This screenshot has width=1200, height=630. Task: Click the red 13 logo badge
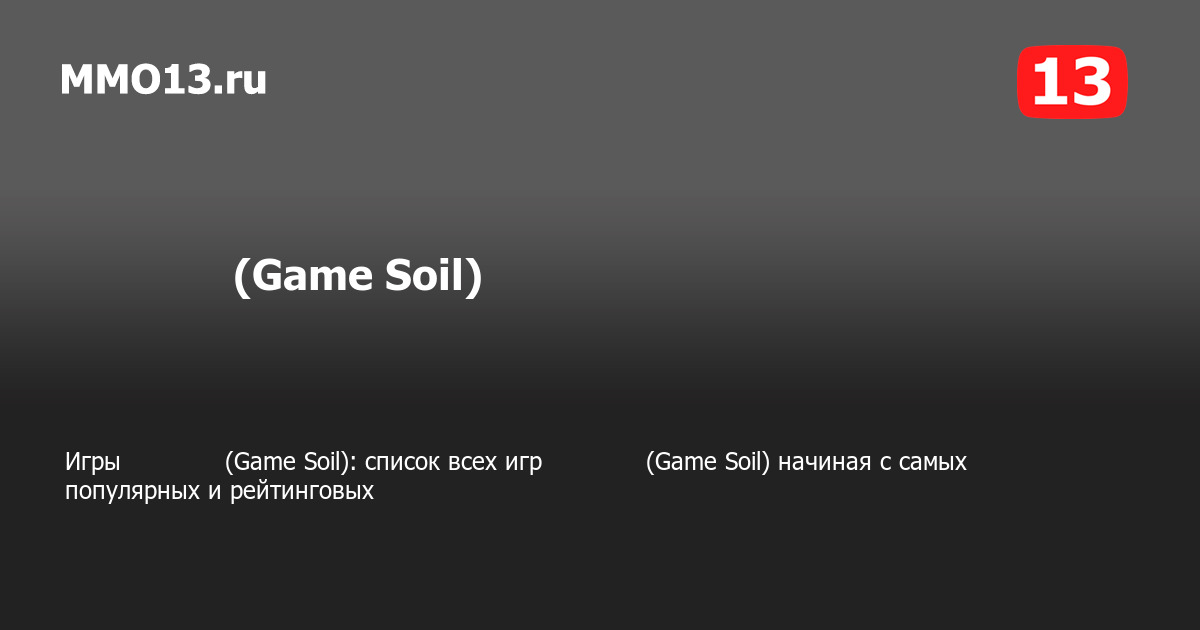click(x=1072, y=82)
